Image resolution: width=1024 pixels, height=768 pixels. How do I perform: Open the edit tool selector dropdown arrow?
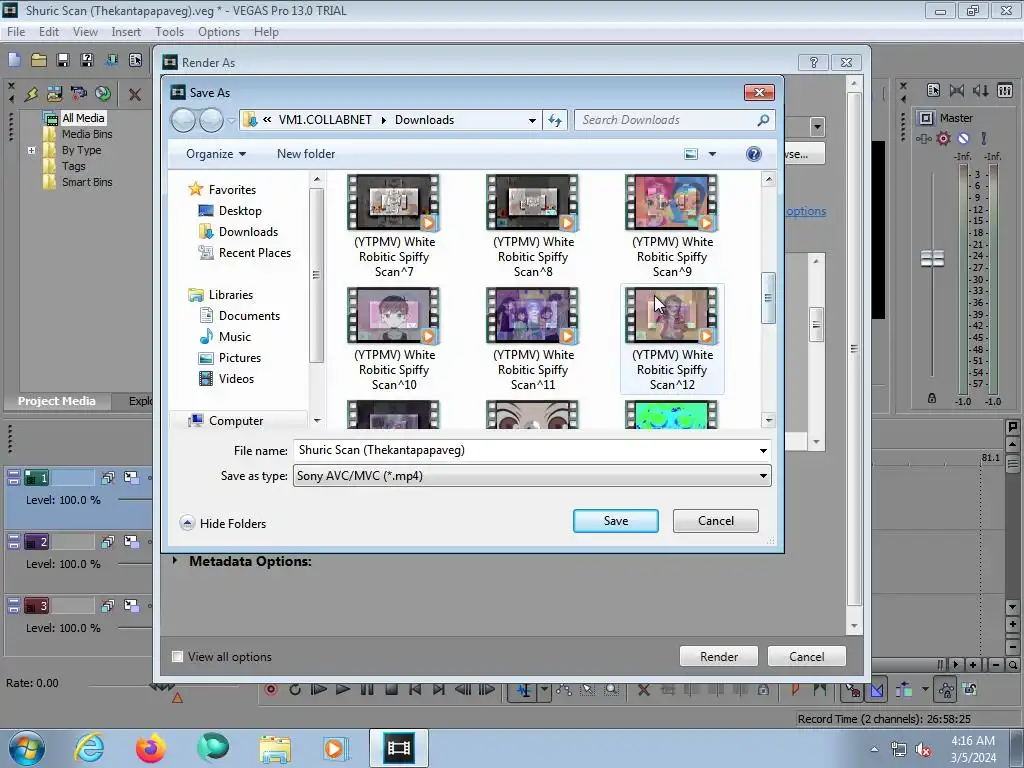pyautogui.click(x=544, y=690)
